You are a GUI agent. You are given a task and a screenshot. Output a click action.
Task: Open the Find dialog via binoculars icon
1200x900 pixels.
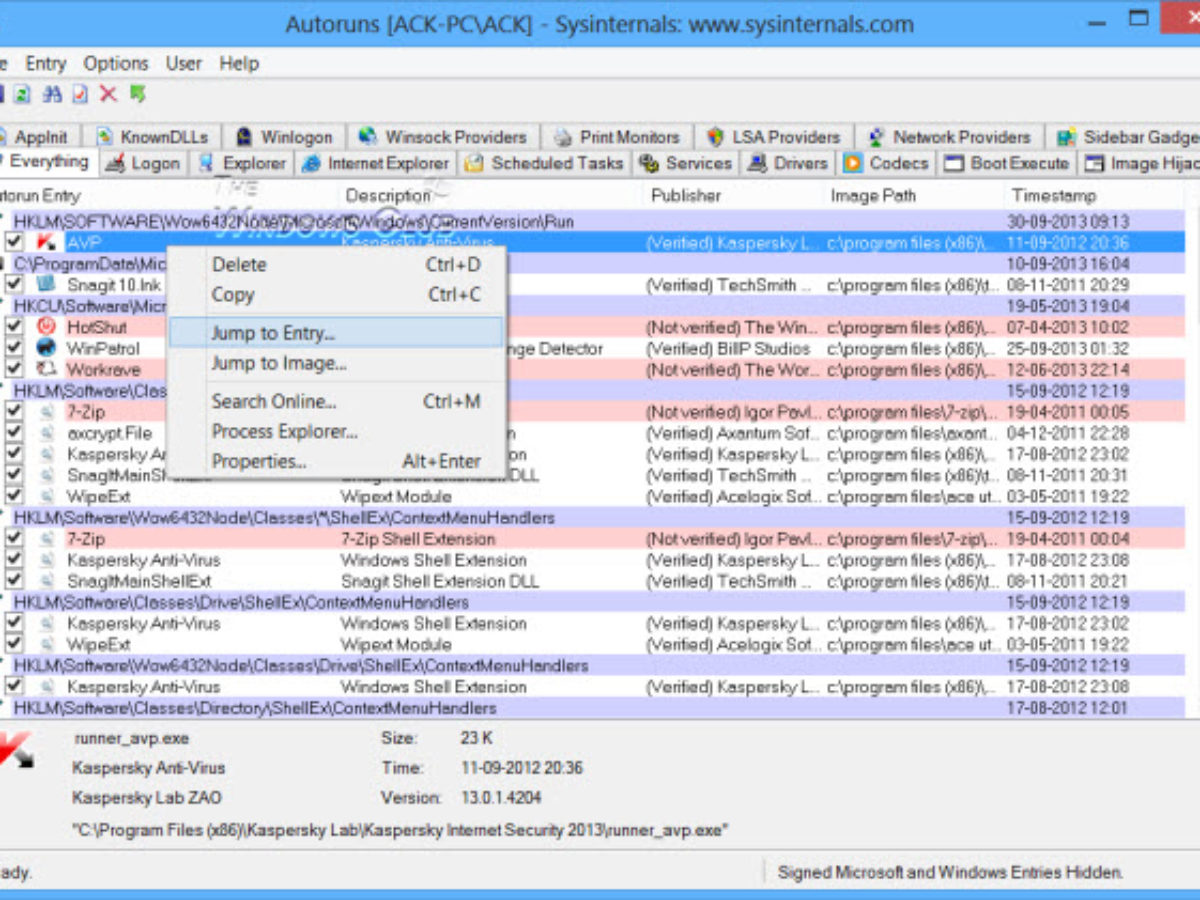(x=50, y=94)
